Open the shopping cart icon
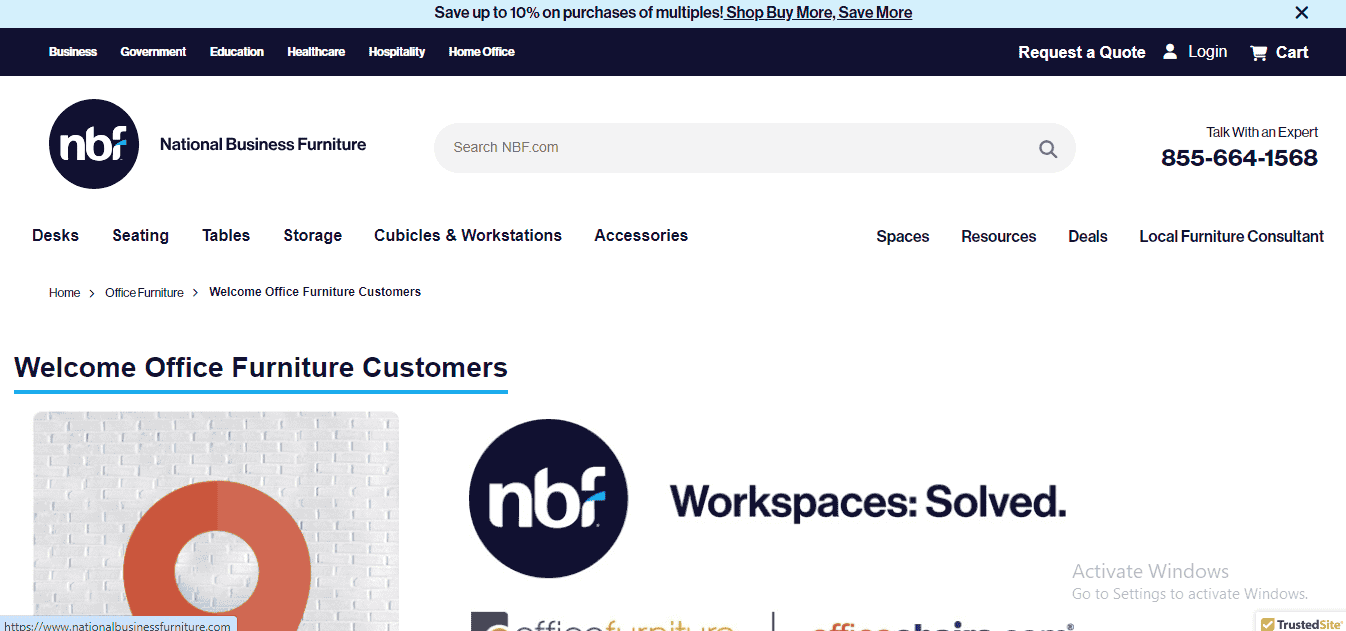The height and width of the screenshot is (631, 1346). pos(1259,52)
